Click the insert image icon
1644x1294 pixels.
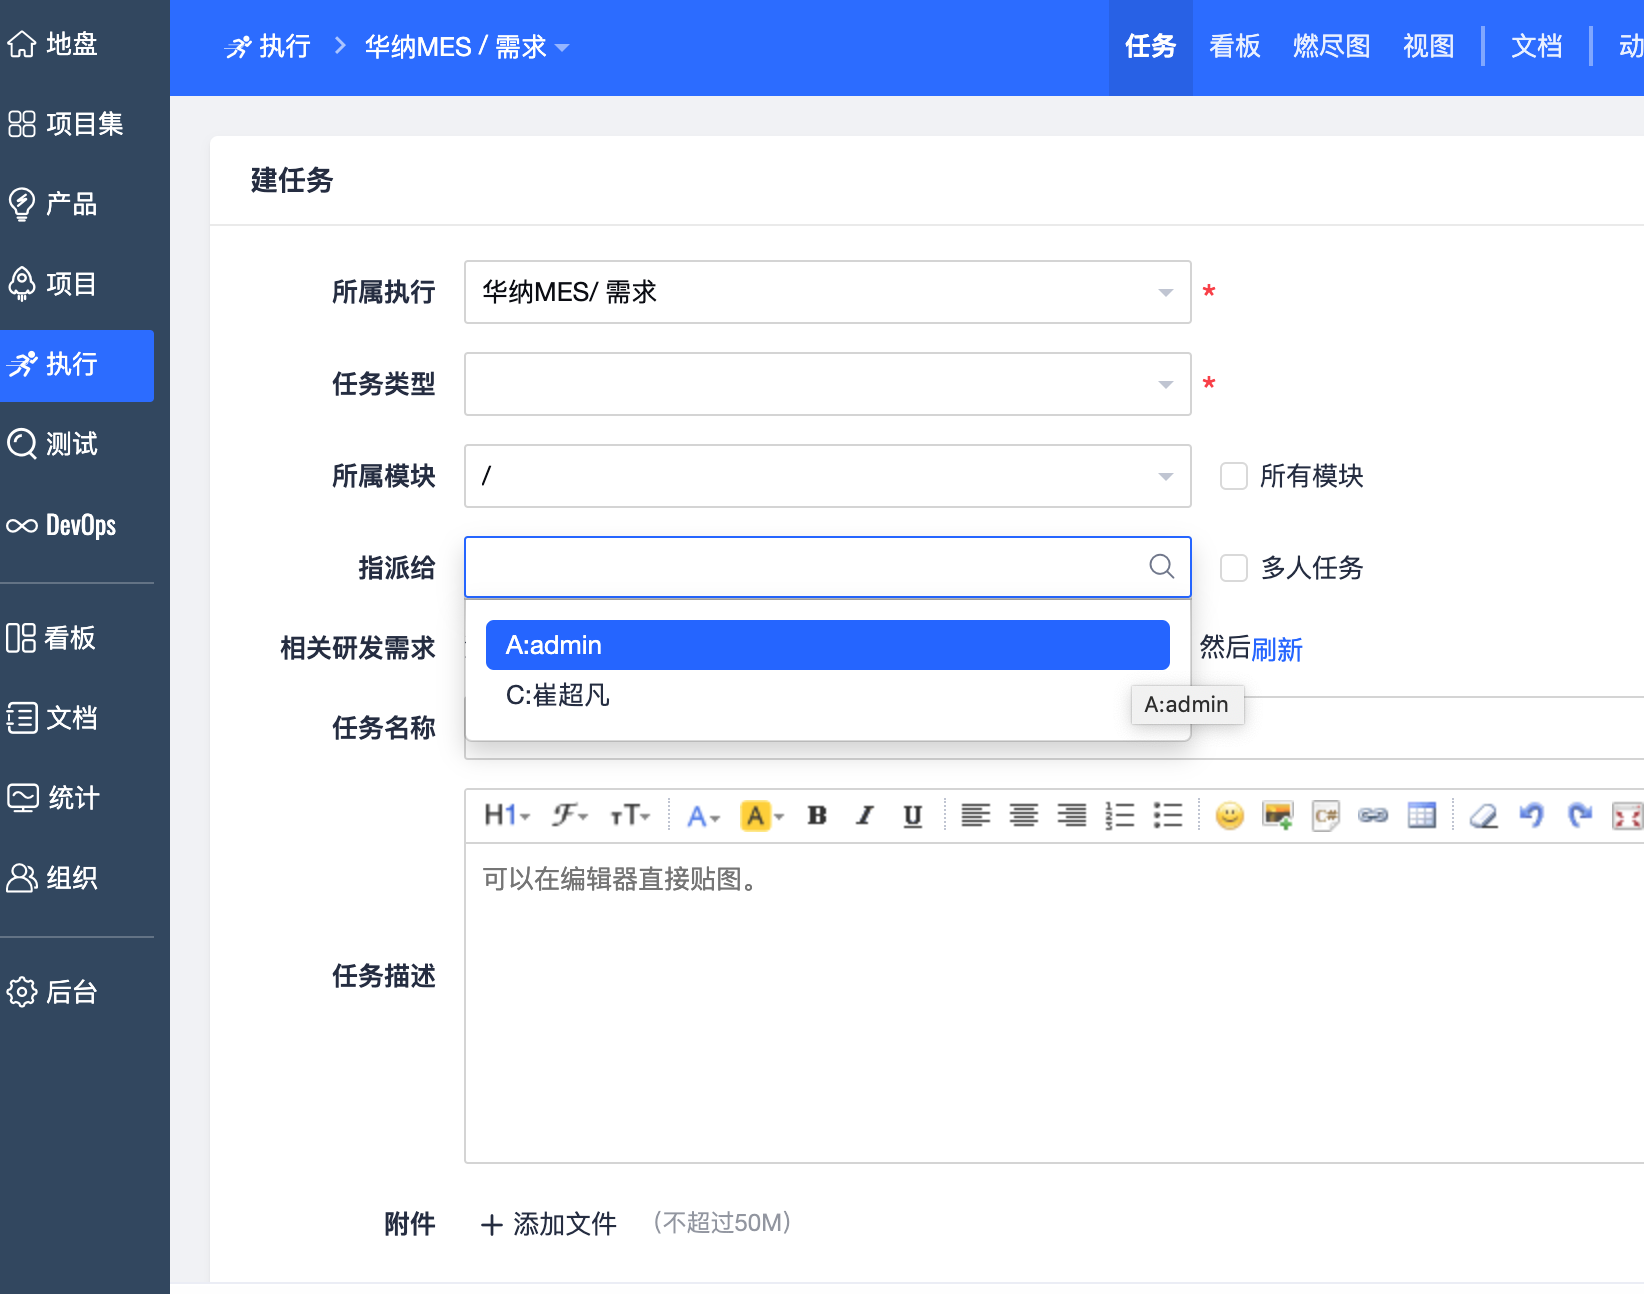click(x=1277, y=816)
